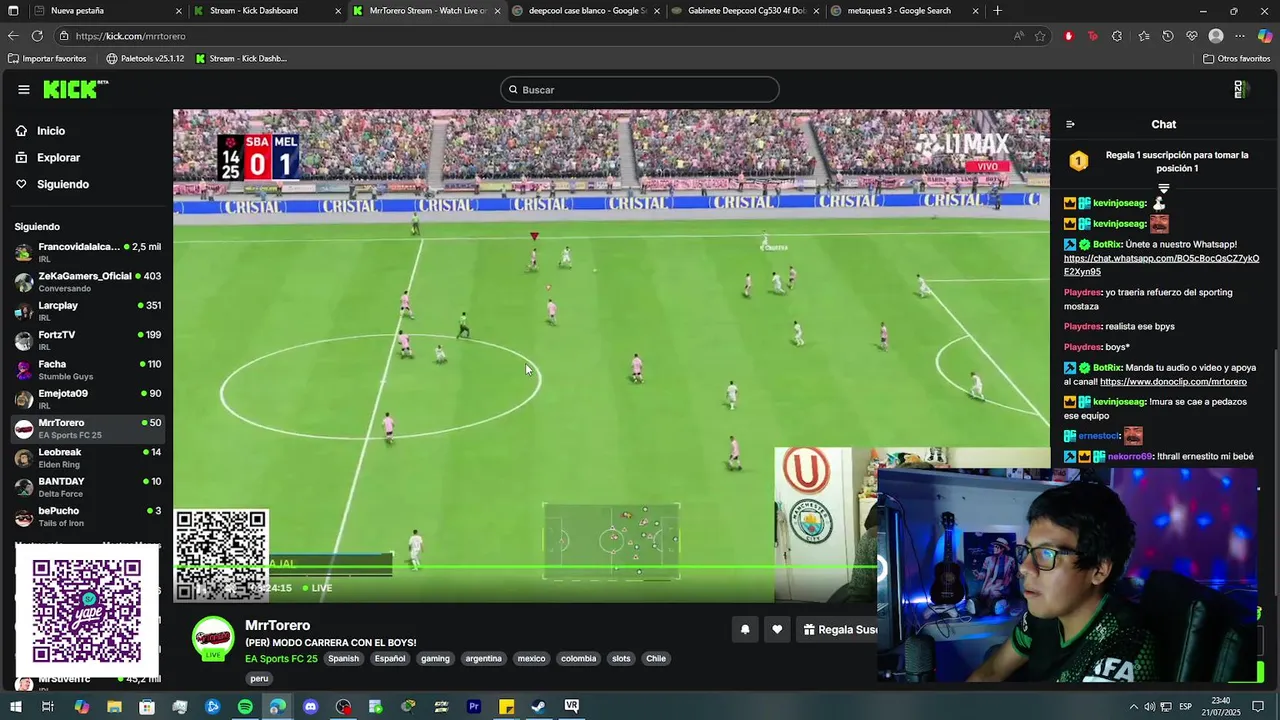Open the donoclip.com/mrtorero link
Screen dimensions: 1280x720
coord(1173,382)
